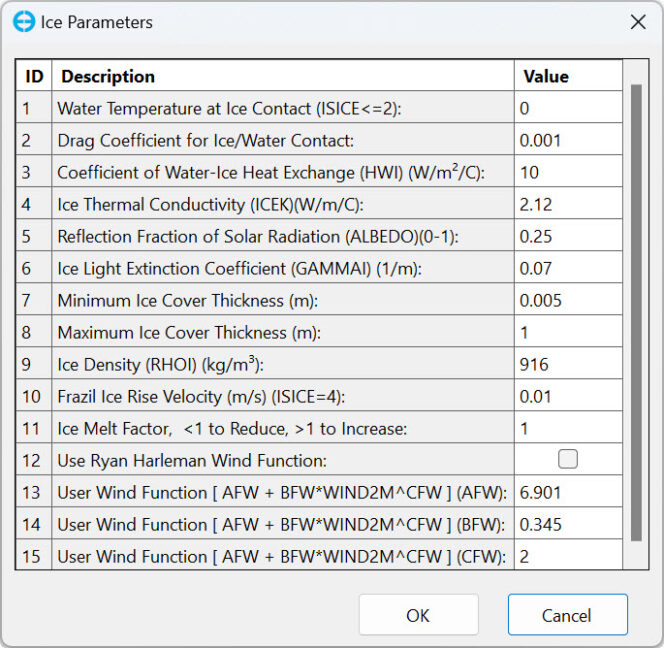
Task: Select Water Temperature at Ice Contact value field
Action: point(567,108)
